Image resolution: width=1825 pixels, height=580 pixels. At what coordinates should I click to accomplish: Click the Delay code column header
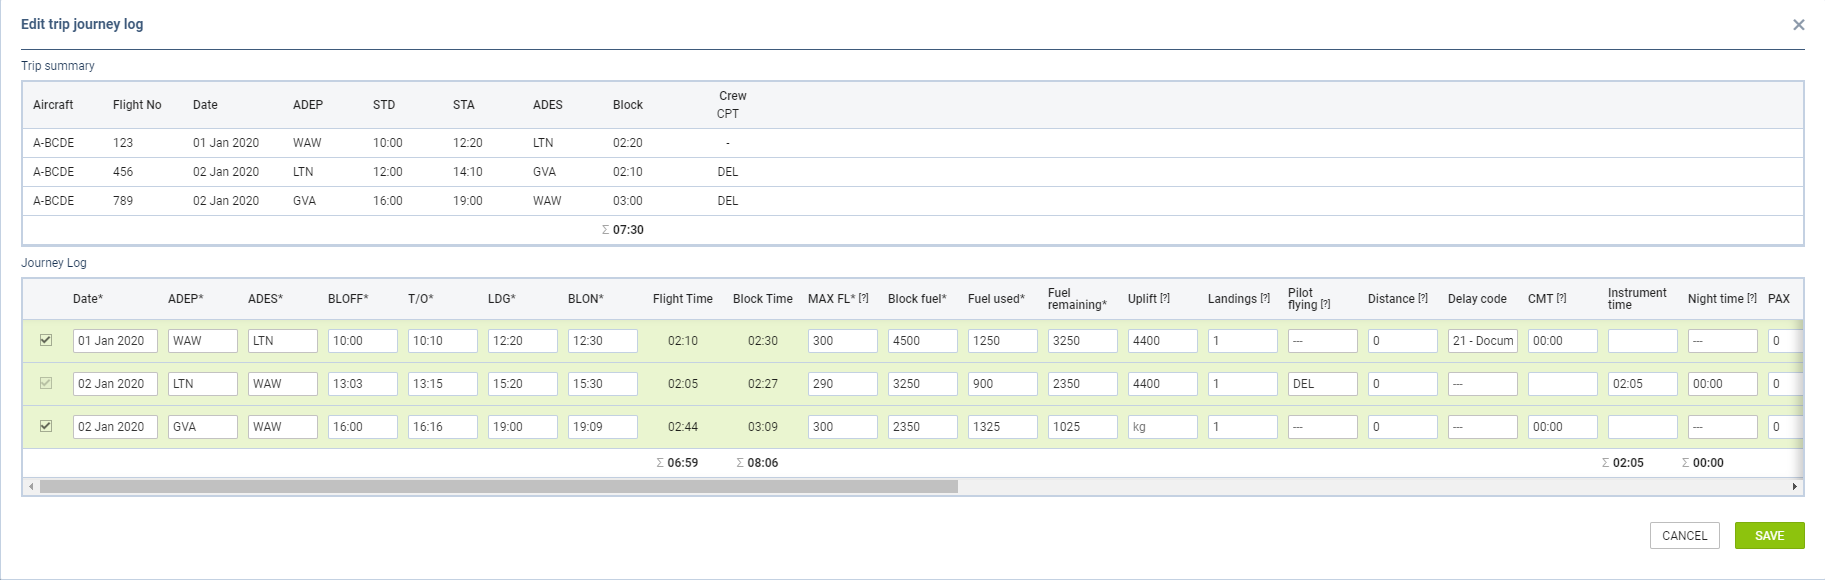click(x=1477, y=299)
